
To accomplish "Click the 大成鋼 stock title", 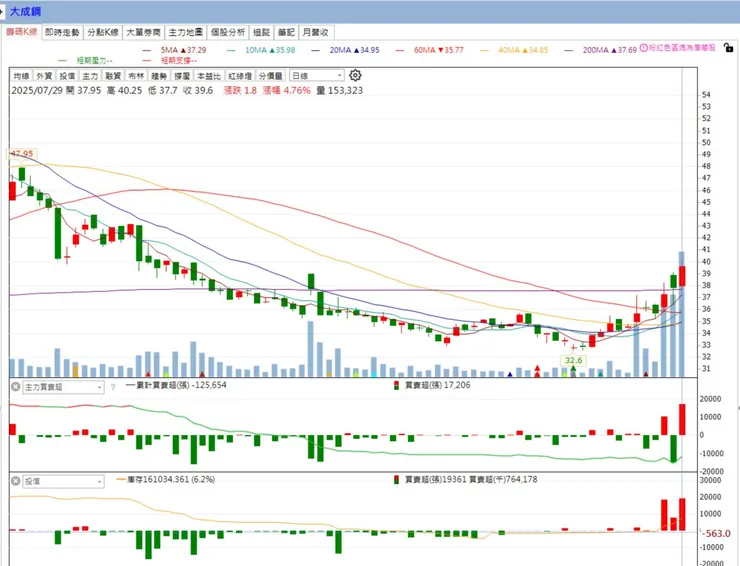I will (x=25, y=11).
